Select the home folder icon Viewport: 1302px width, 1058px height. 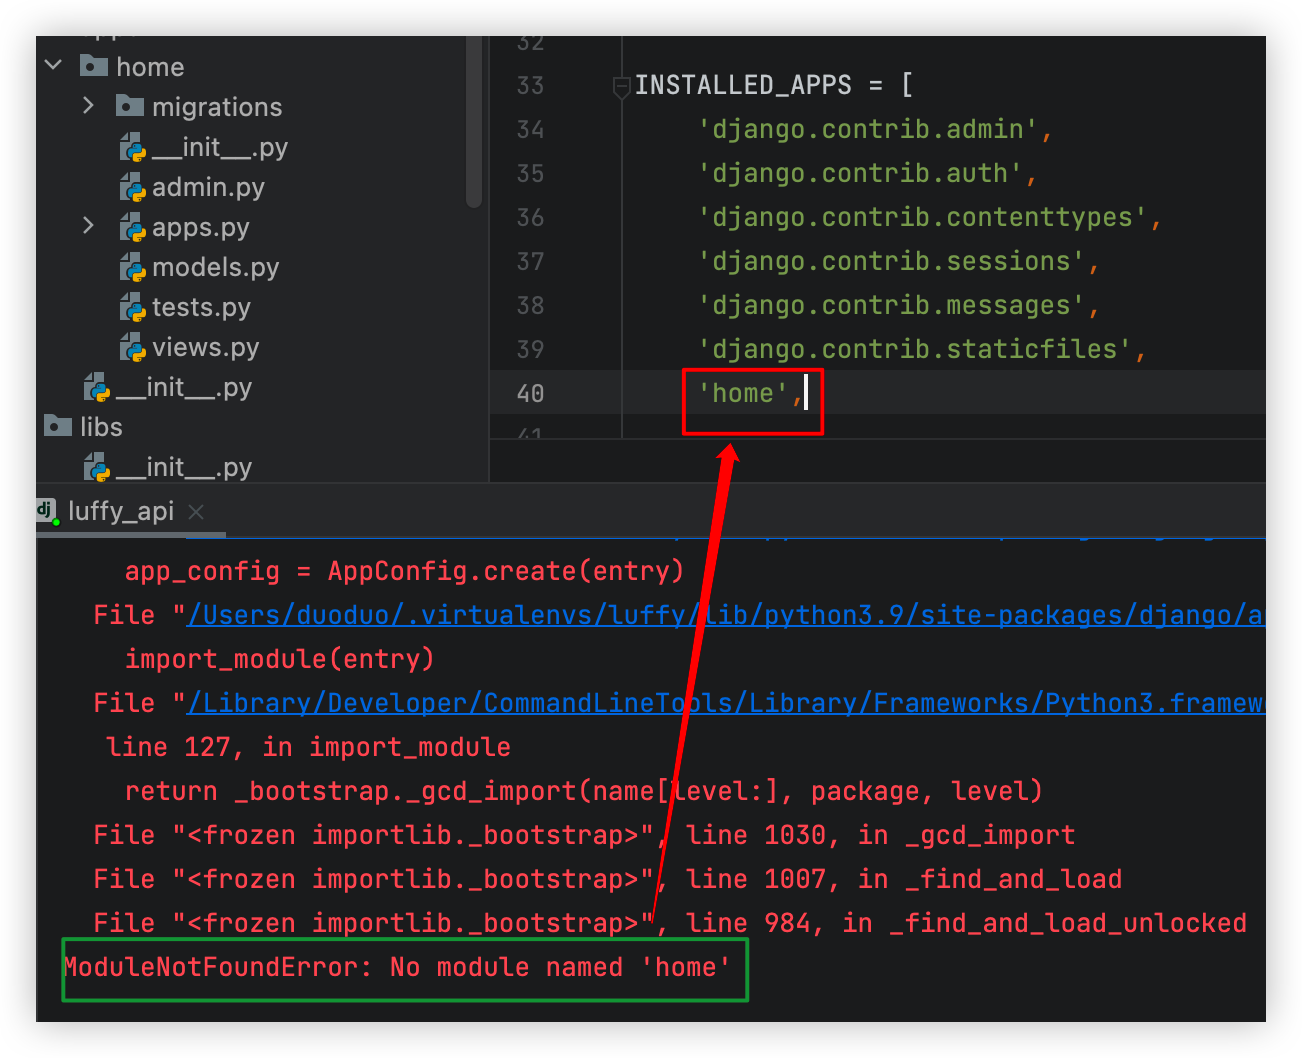(x=93, y=66)
